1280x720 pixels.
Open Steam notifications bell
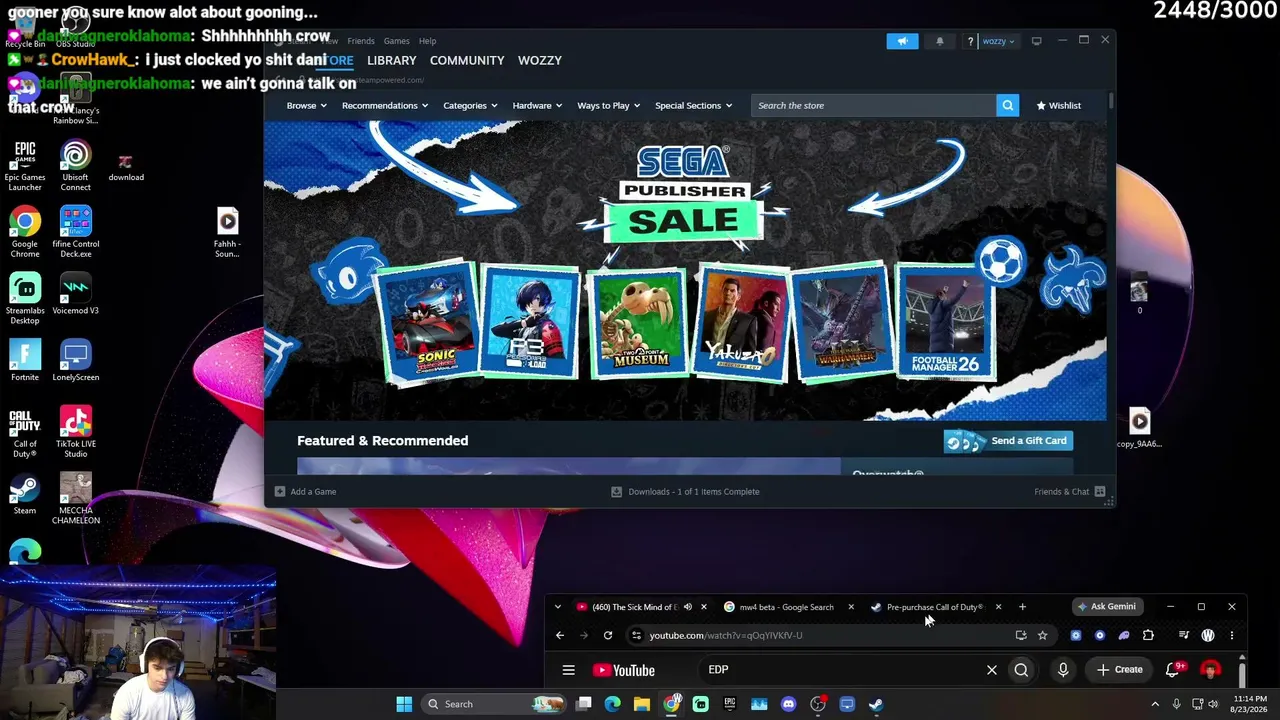[940, 41]
